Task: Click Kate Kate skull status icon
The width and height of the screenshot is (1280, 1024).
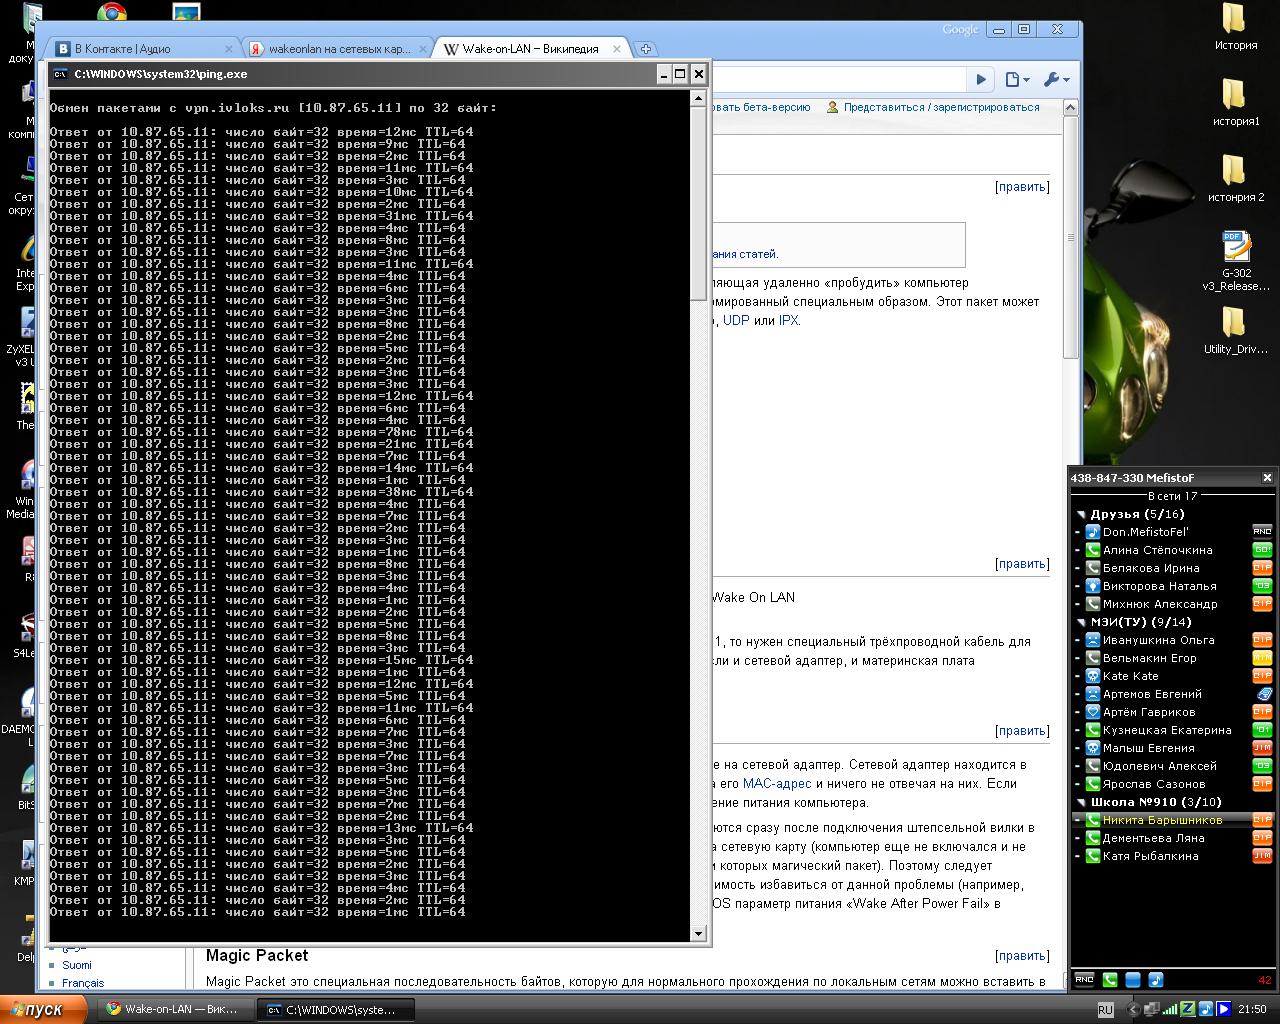Action: [x=1093, y=676]
